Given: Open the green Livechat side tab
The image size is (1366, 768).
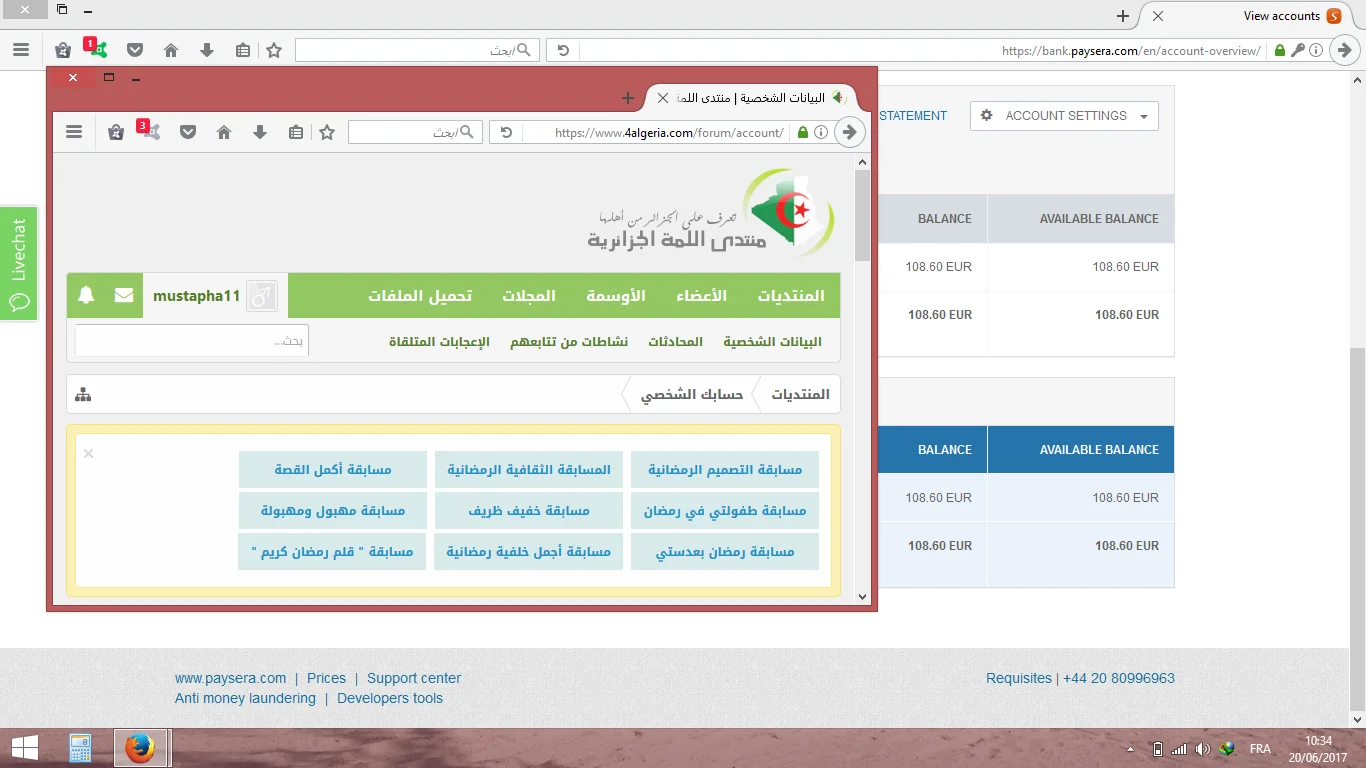Looking at the screenshot, I should pyautogui.click(x=19, y=264).
